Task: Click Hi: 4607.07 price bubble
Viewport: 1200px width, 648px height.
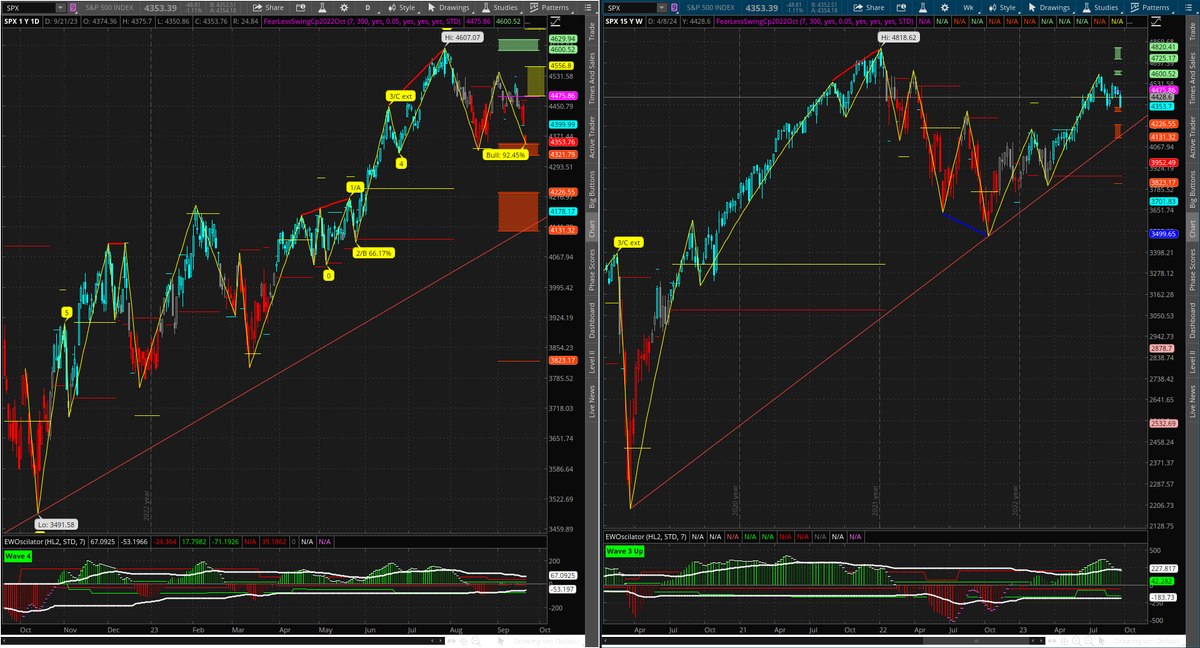Action: [x=464, y=37]
